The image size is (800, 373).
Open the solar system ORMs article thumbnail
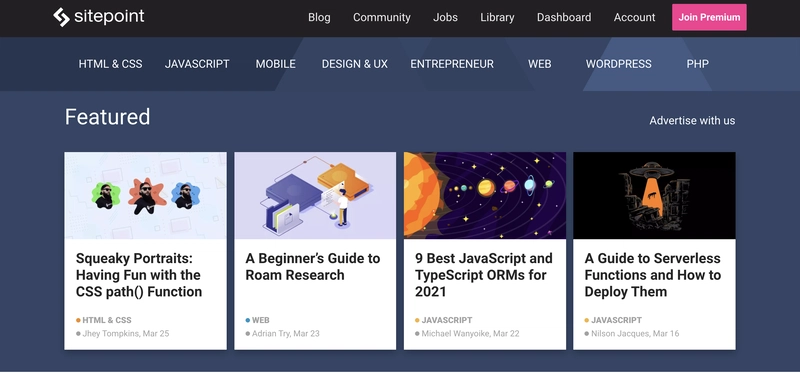pyautogui.click(x=485, y=195)
